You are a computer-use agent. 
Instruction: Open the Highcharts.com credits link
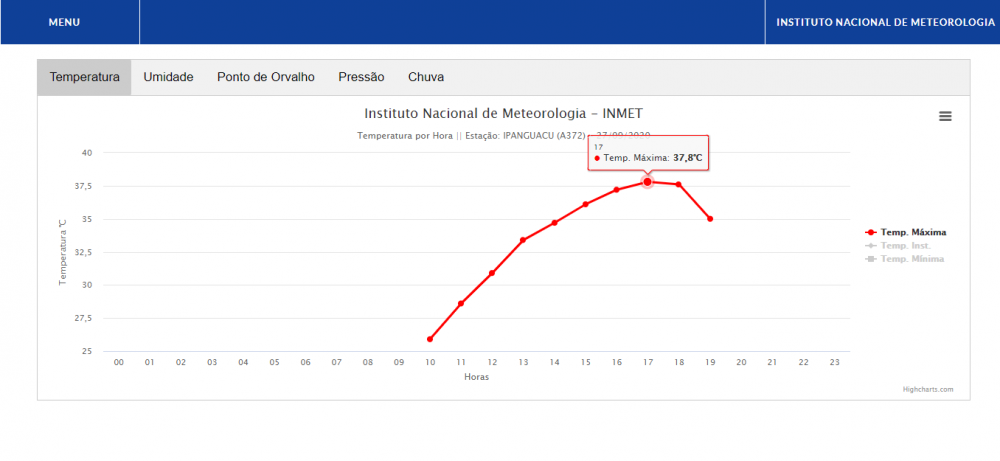tap(928, 389)
